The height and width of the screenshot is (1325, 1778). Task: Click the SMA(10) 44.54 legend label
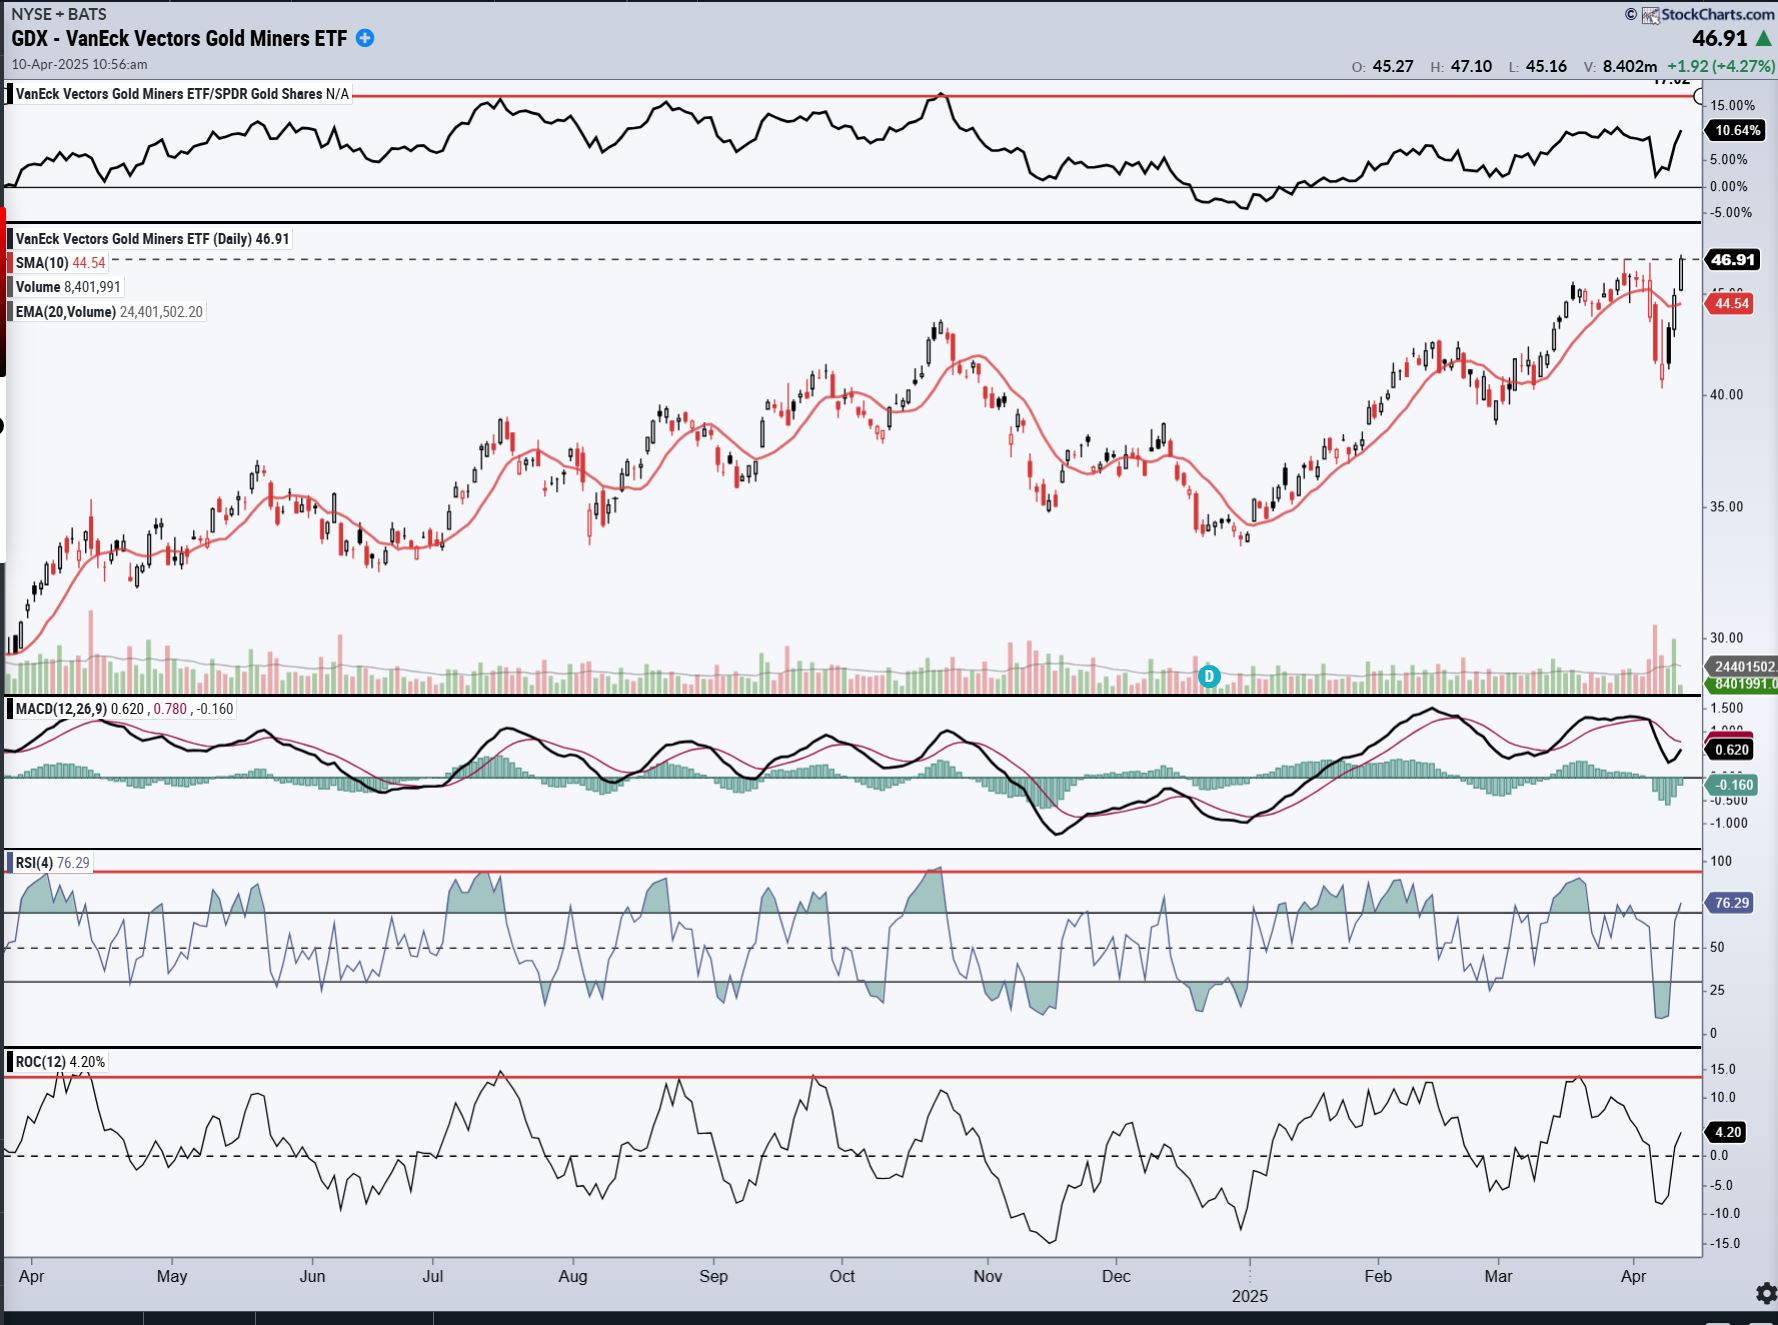(x=60, y=263)
